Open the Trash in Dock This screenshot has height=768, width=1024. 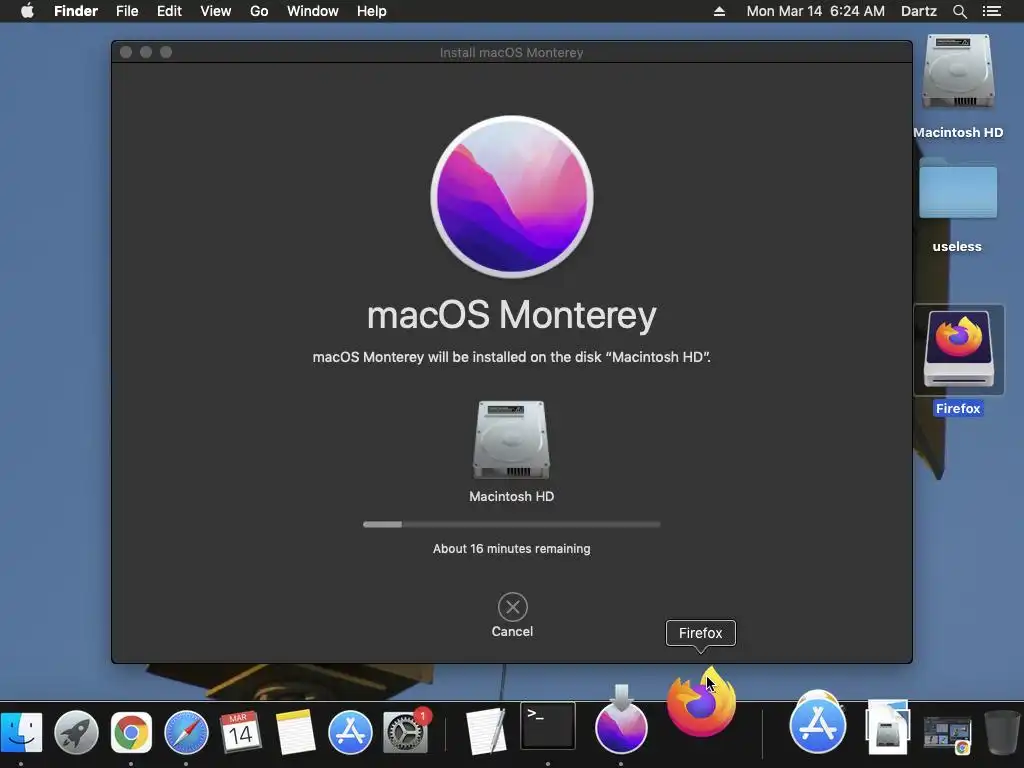click(x=1001, y=732)
